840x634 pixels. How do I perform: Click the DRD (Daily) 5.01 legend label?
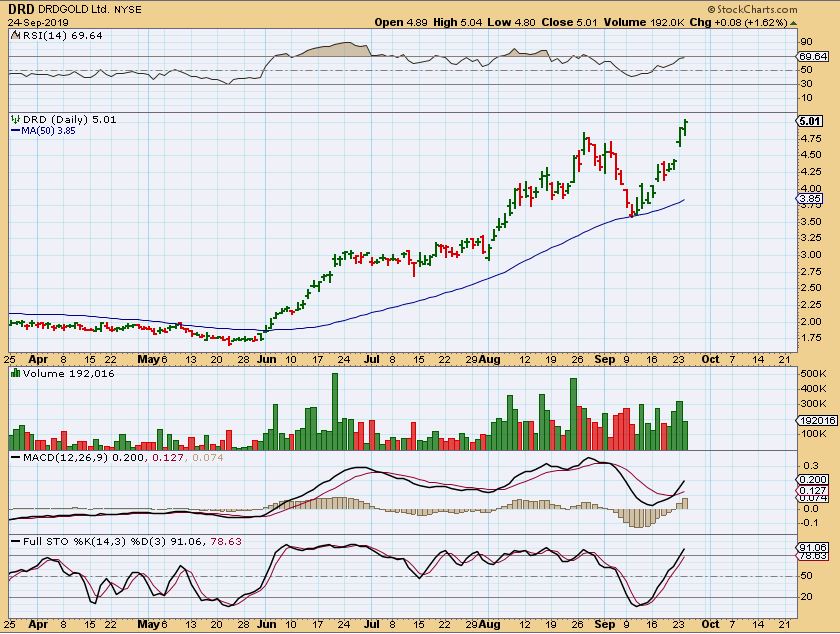(69, 120)
